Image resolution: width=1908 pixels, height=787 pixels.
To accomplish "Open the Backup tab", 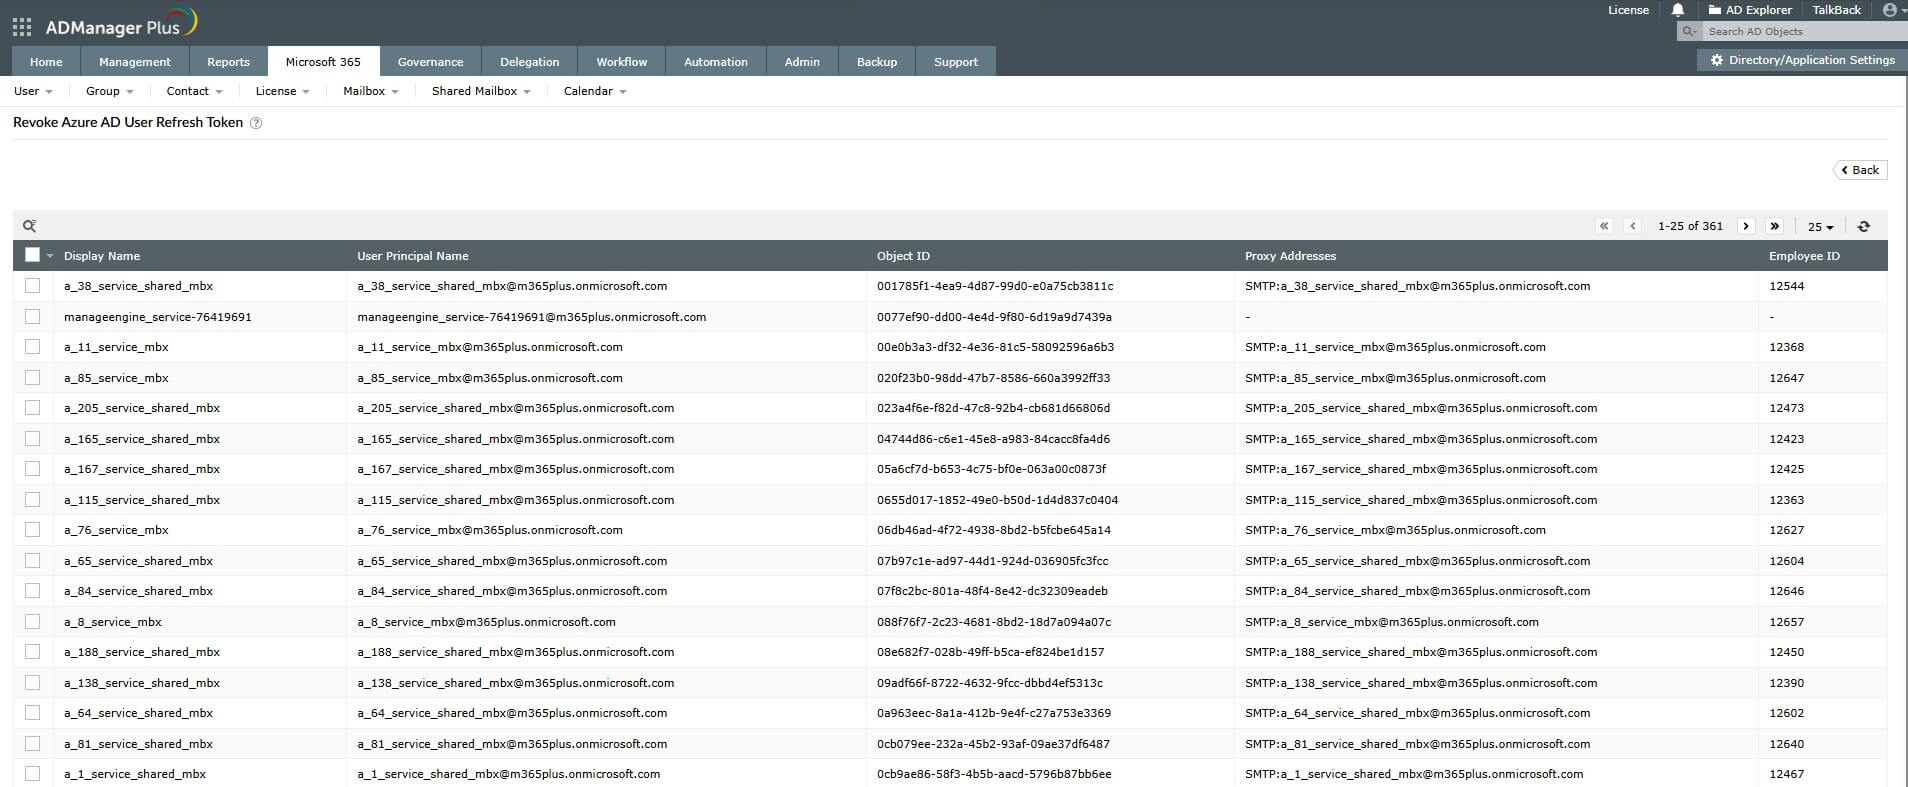I will tap(877, 62).
